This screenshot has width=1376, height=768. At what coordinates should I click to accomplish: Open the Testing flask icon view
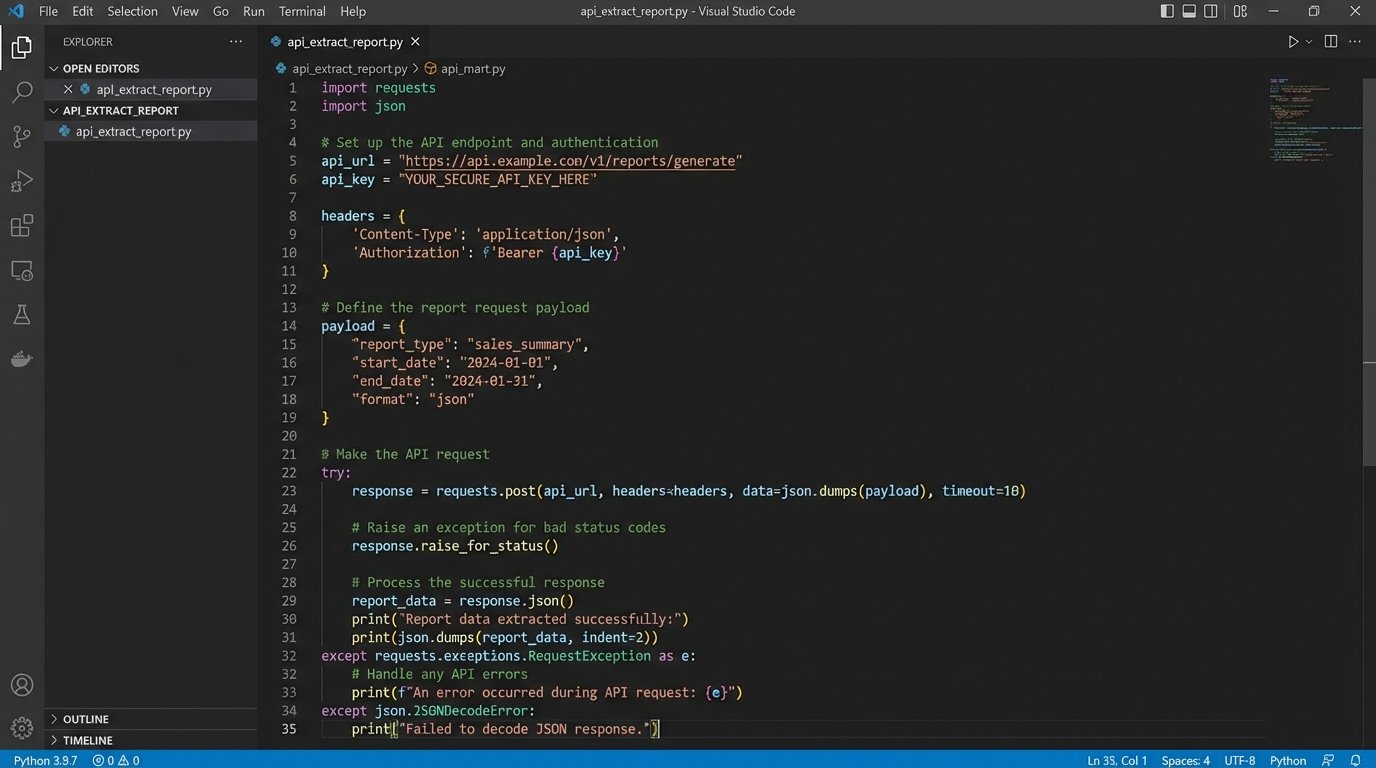click(22, 315)
